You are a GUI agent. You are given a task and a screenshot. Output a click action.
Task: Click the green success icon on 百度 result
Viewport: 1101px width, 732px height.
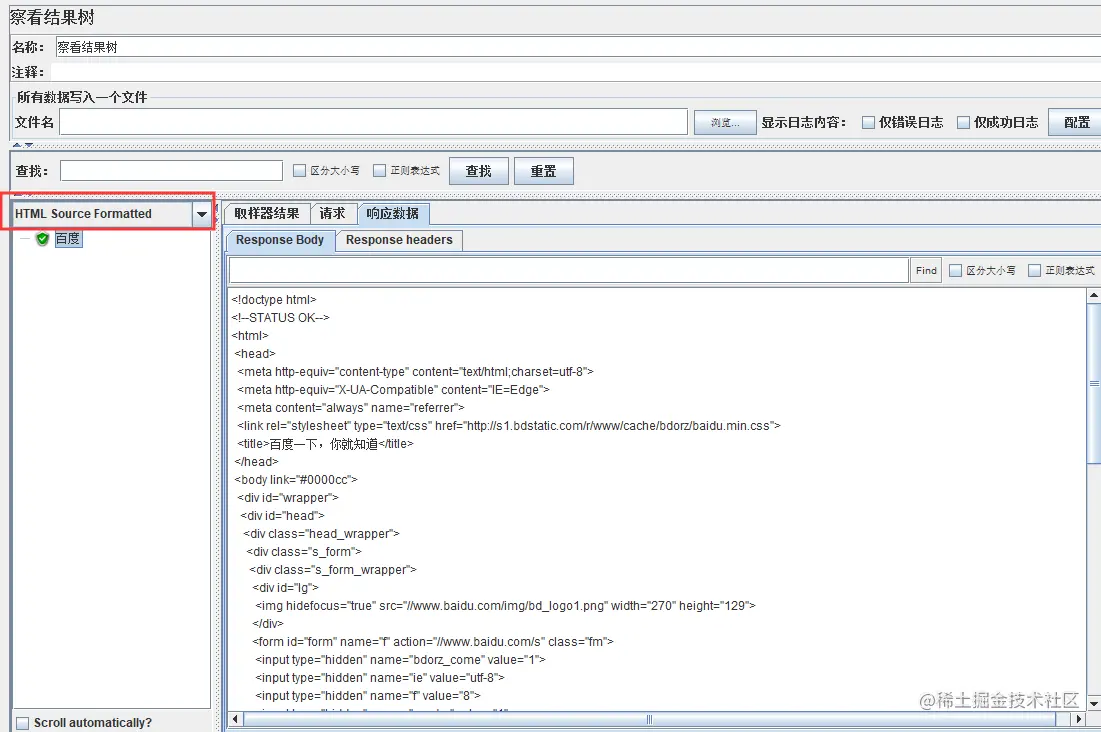(x=42, y=238)
